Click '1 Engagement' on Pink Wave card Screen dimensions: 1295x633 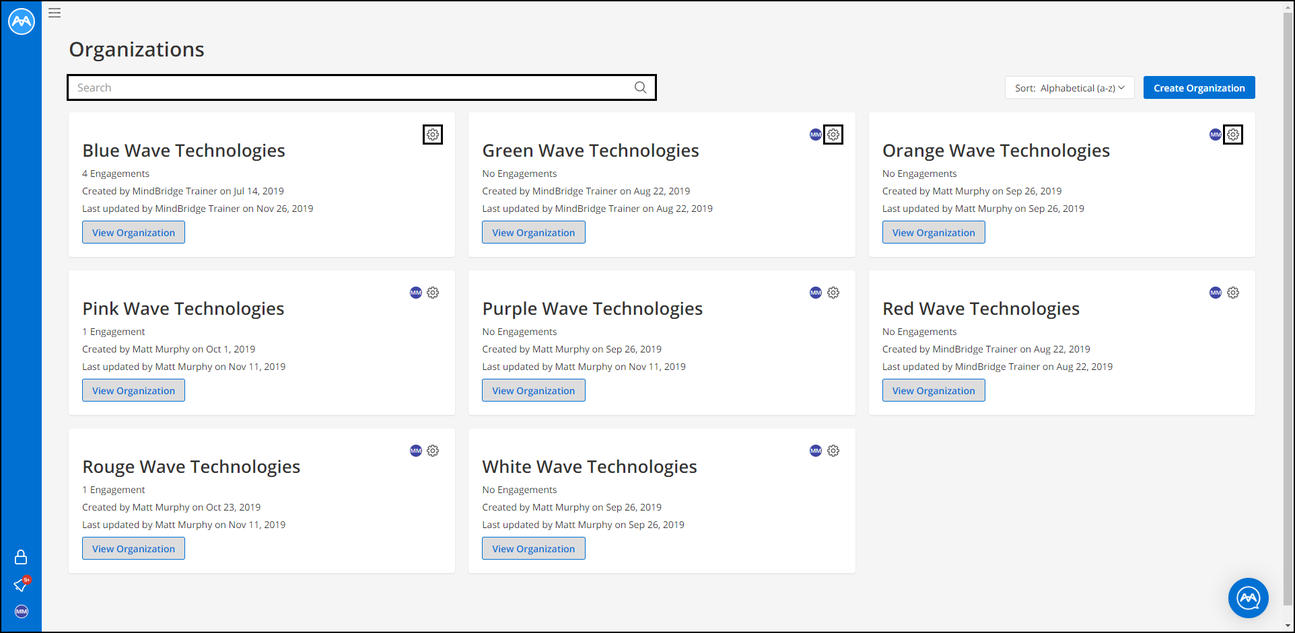click(113, 332)
